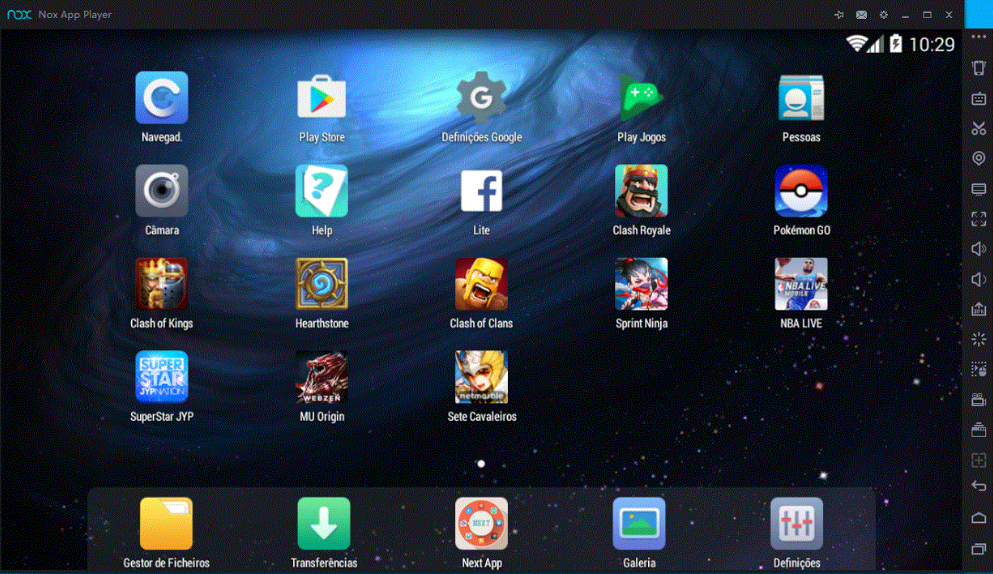Launch Next App from the dock
Image resolution: width=993 pixels, height=574 pixels.
pos(481,523)
